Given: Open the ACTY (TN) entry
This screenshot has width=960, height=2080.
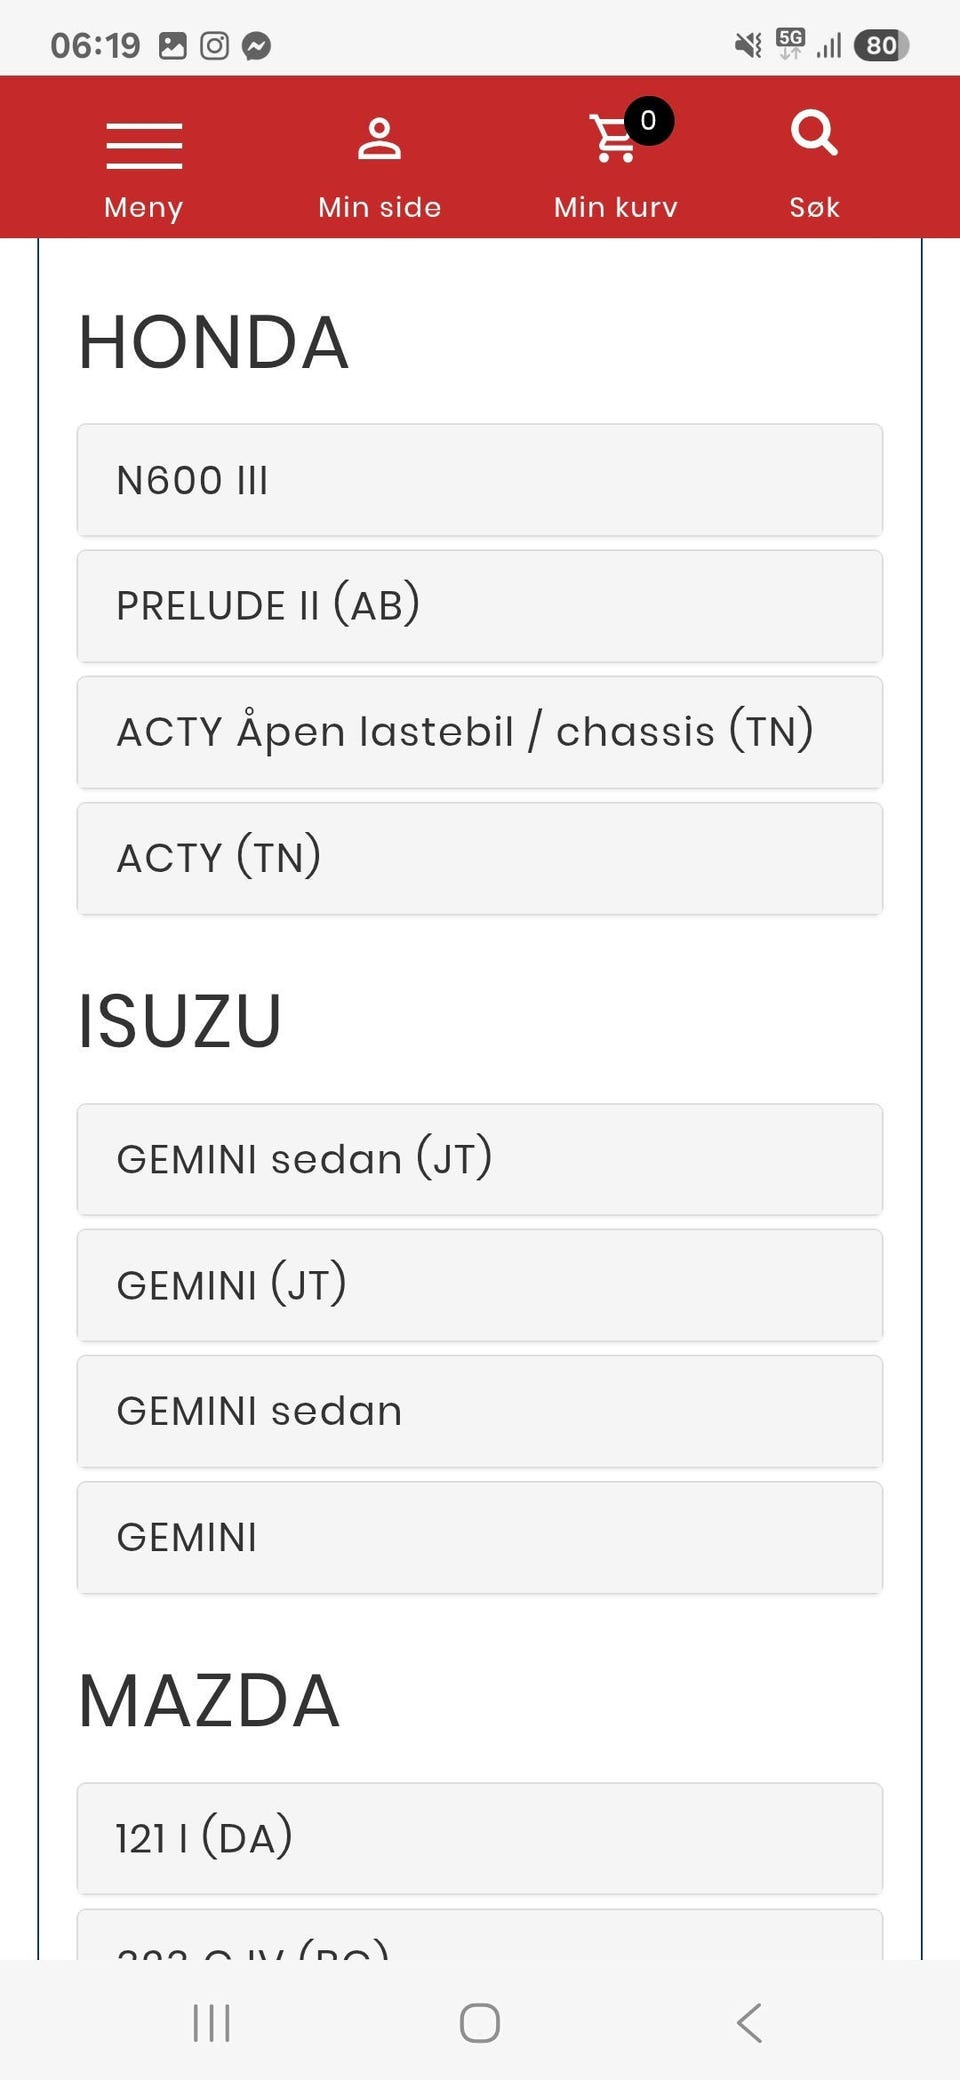Looking at the screenshot, I should pyautogui.click(x=480, y=858).
